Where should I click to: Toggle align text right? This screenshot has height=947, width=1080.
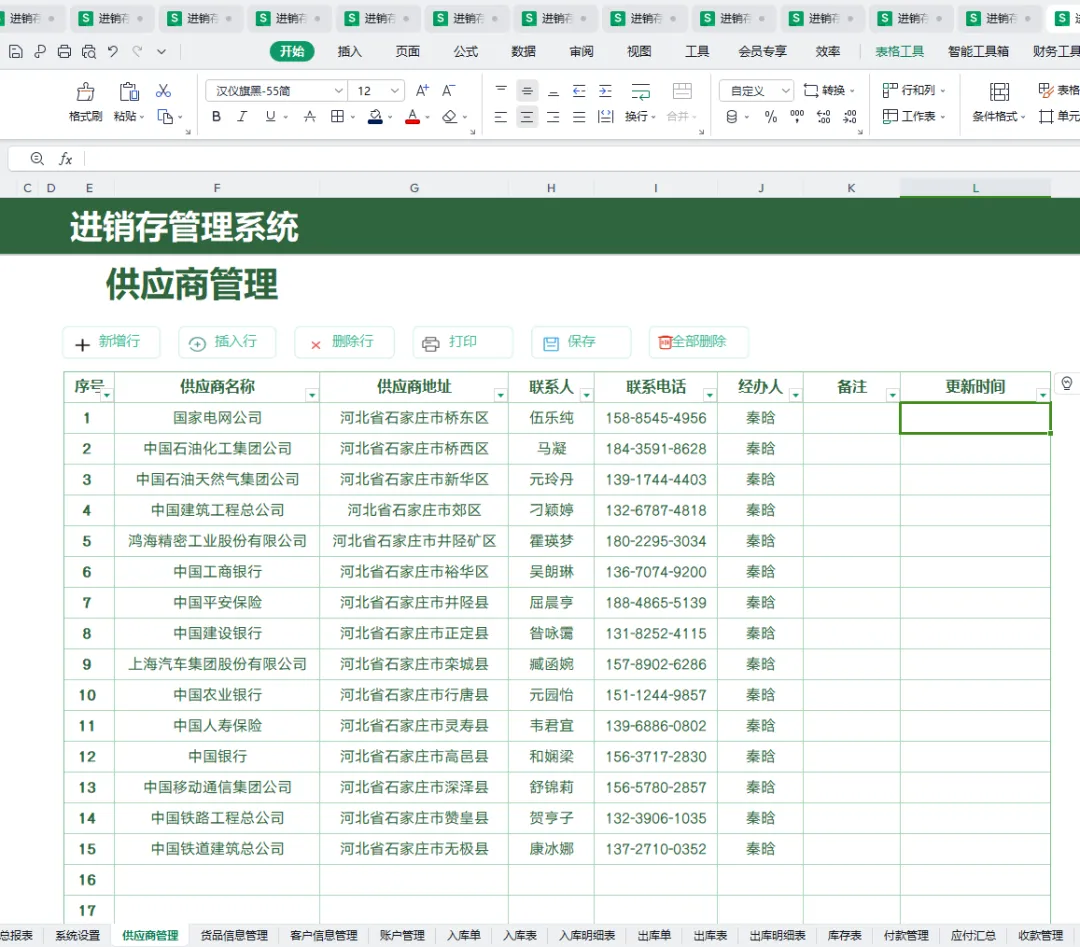[553, 116]
